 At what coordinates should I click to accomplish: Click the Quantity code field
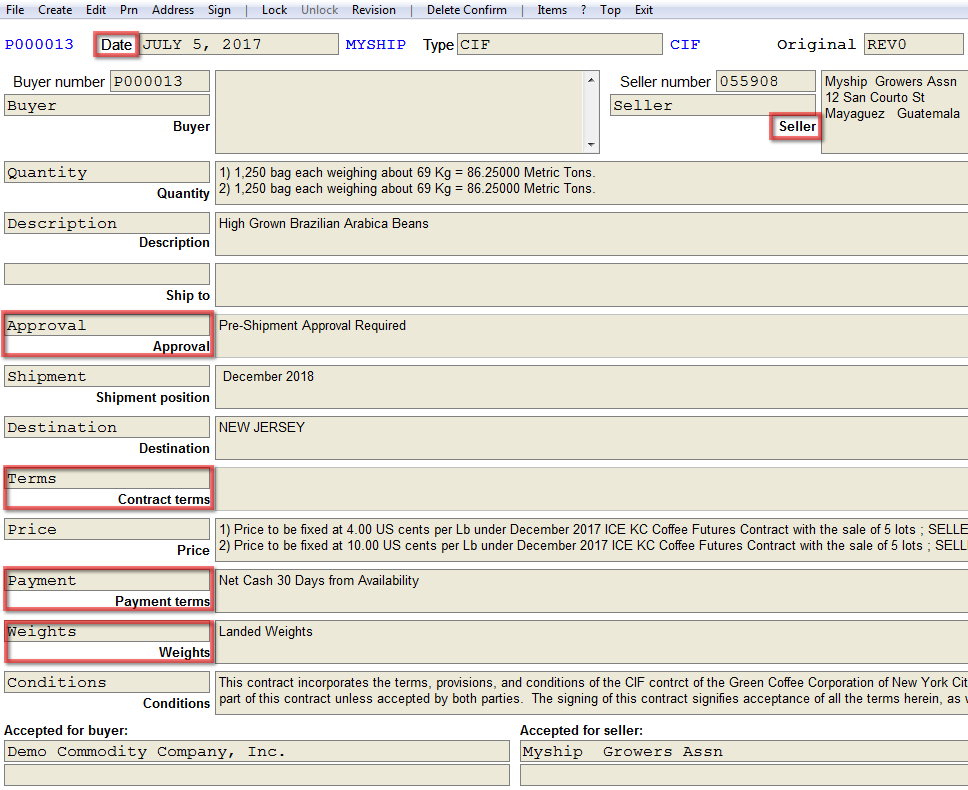click(107, 172)
